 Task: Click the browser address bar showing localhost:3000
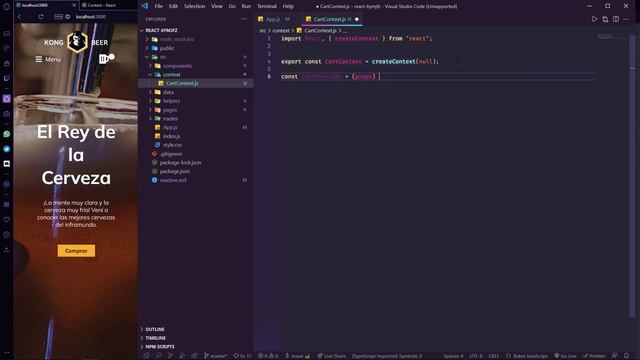click(x=91, y=17)
